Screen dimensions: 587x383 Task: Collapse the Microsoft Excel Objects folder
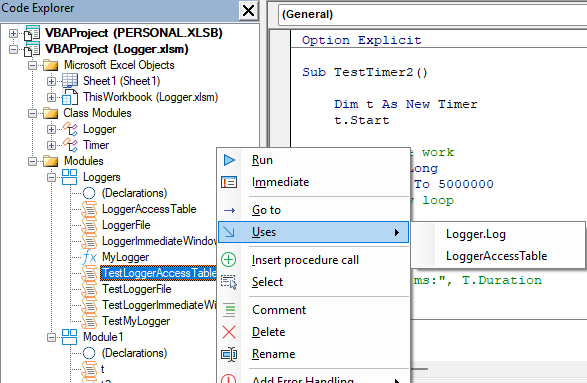33,66
